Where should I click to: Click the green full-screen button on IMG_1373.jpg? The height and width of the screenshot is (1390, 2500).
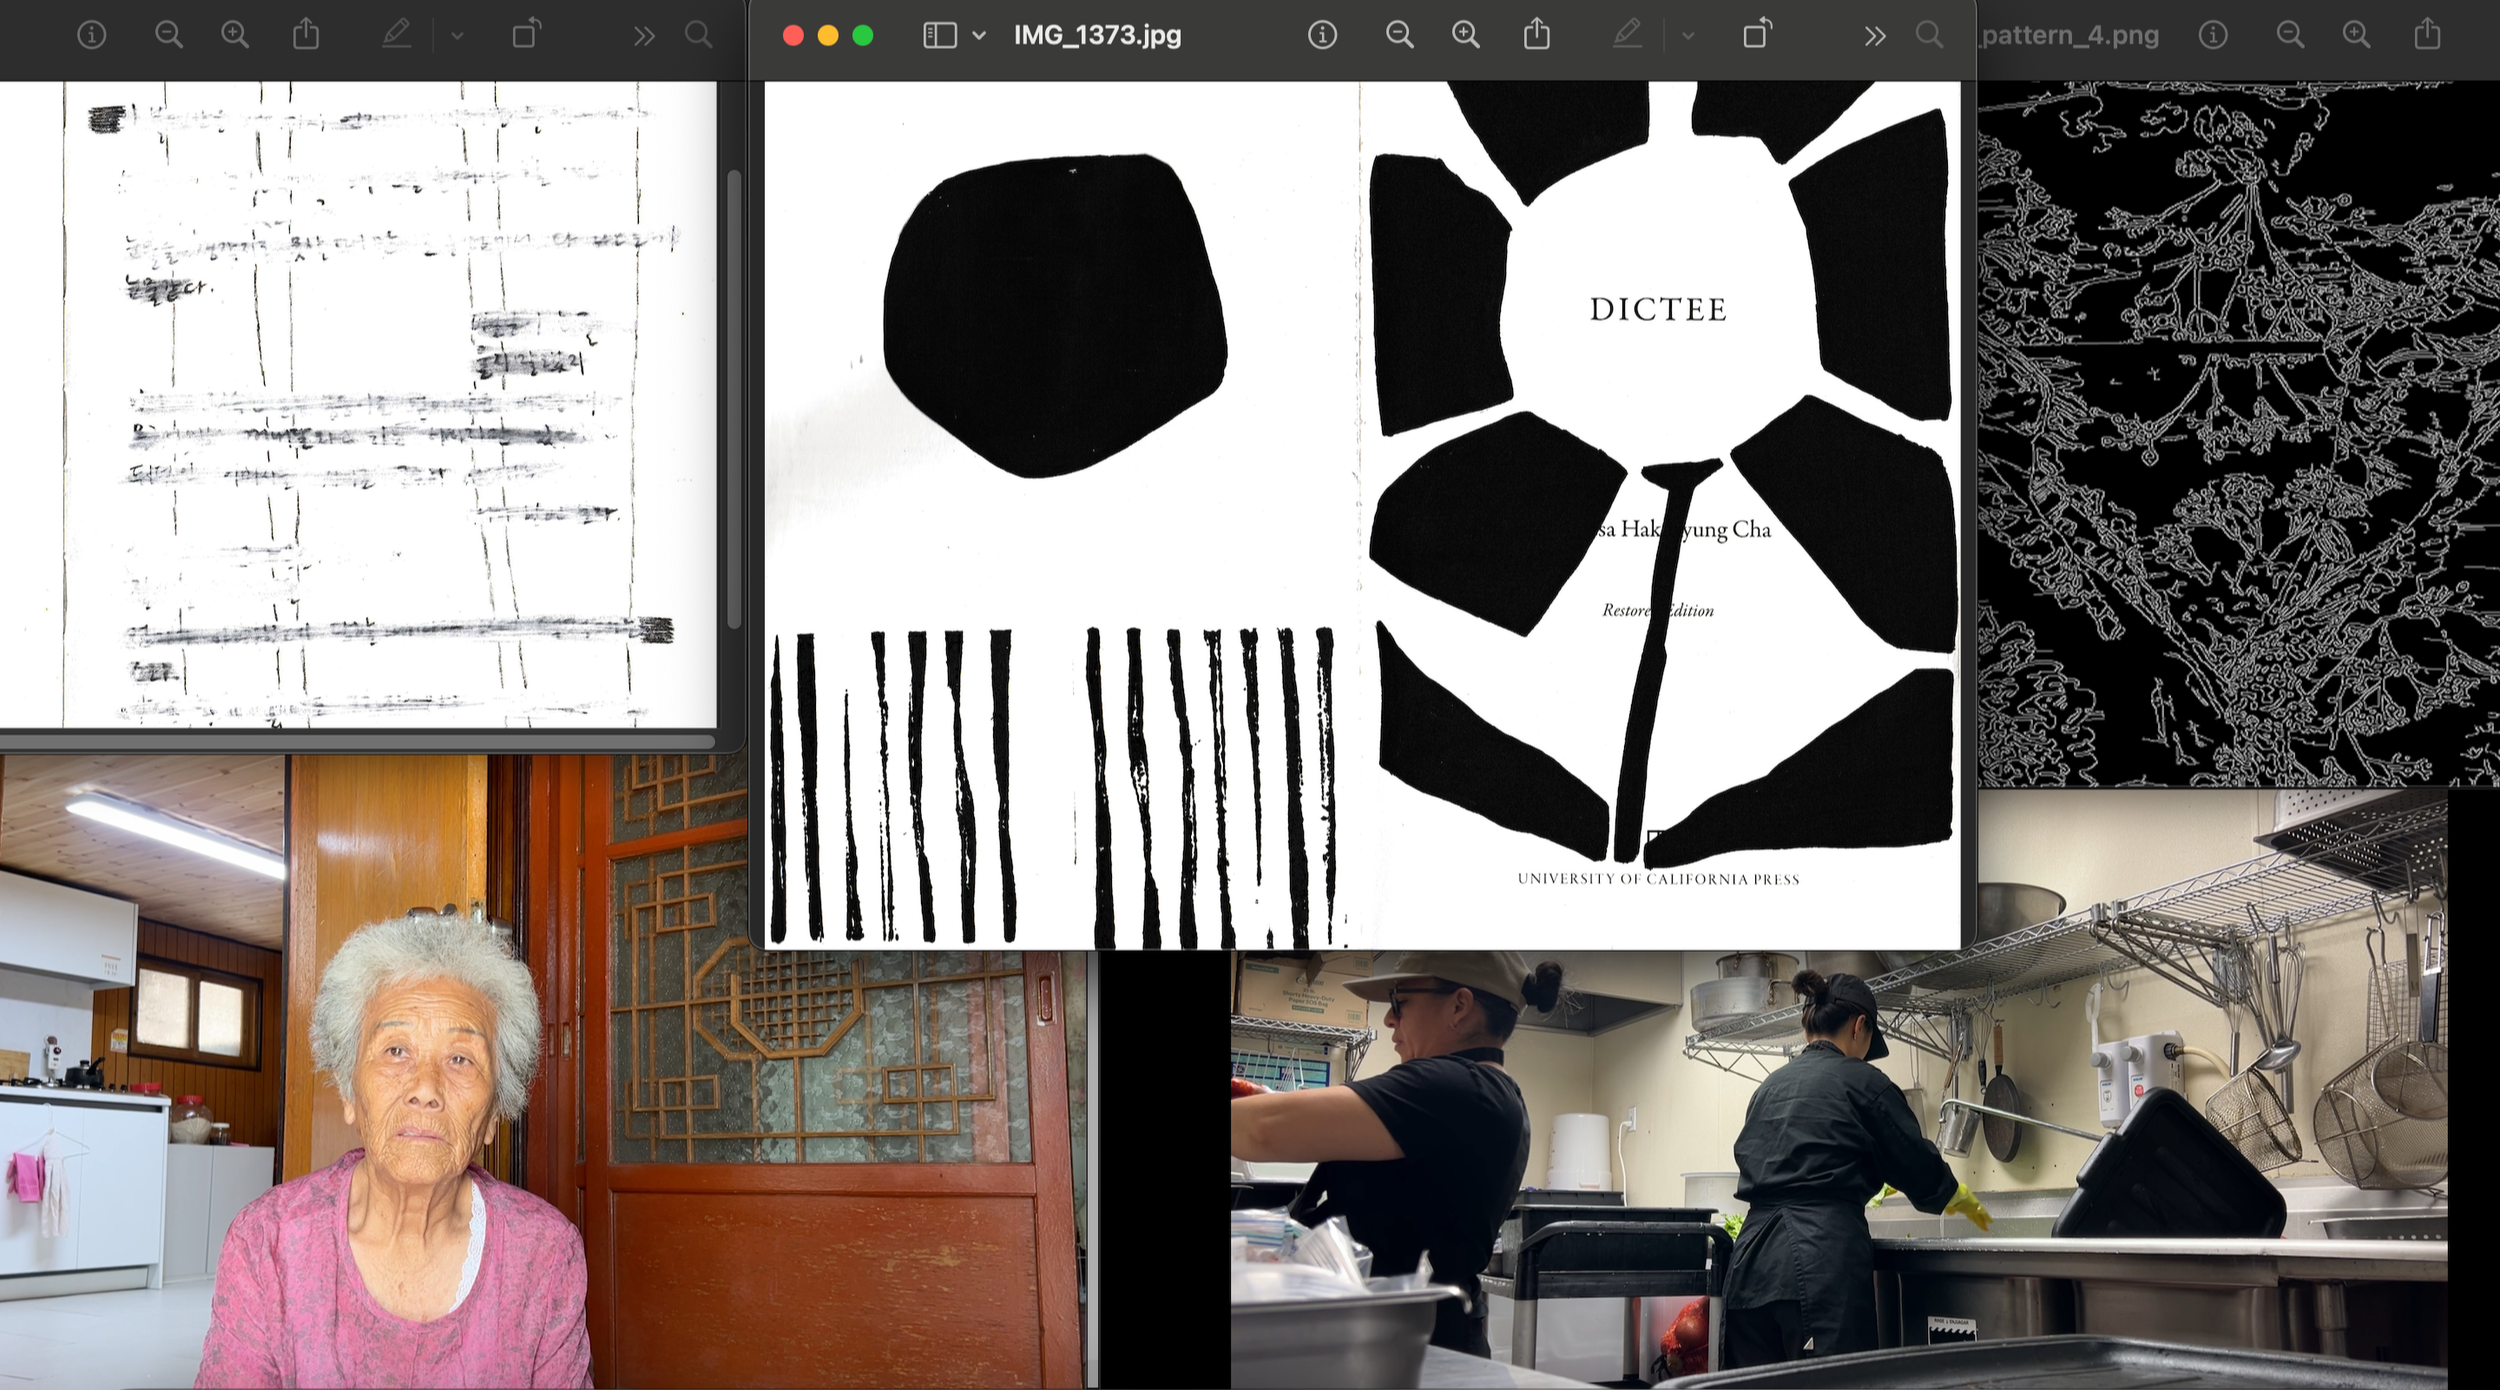(x=863, y=36)
